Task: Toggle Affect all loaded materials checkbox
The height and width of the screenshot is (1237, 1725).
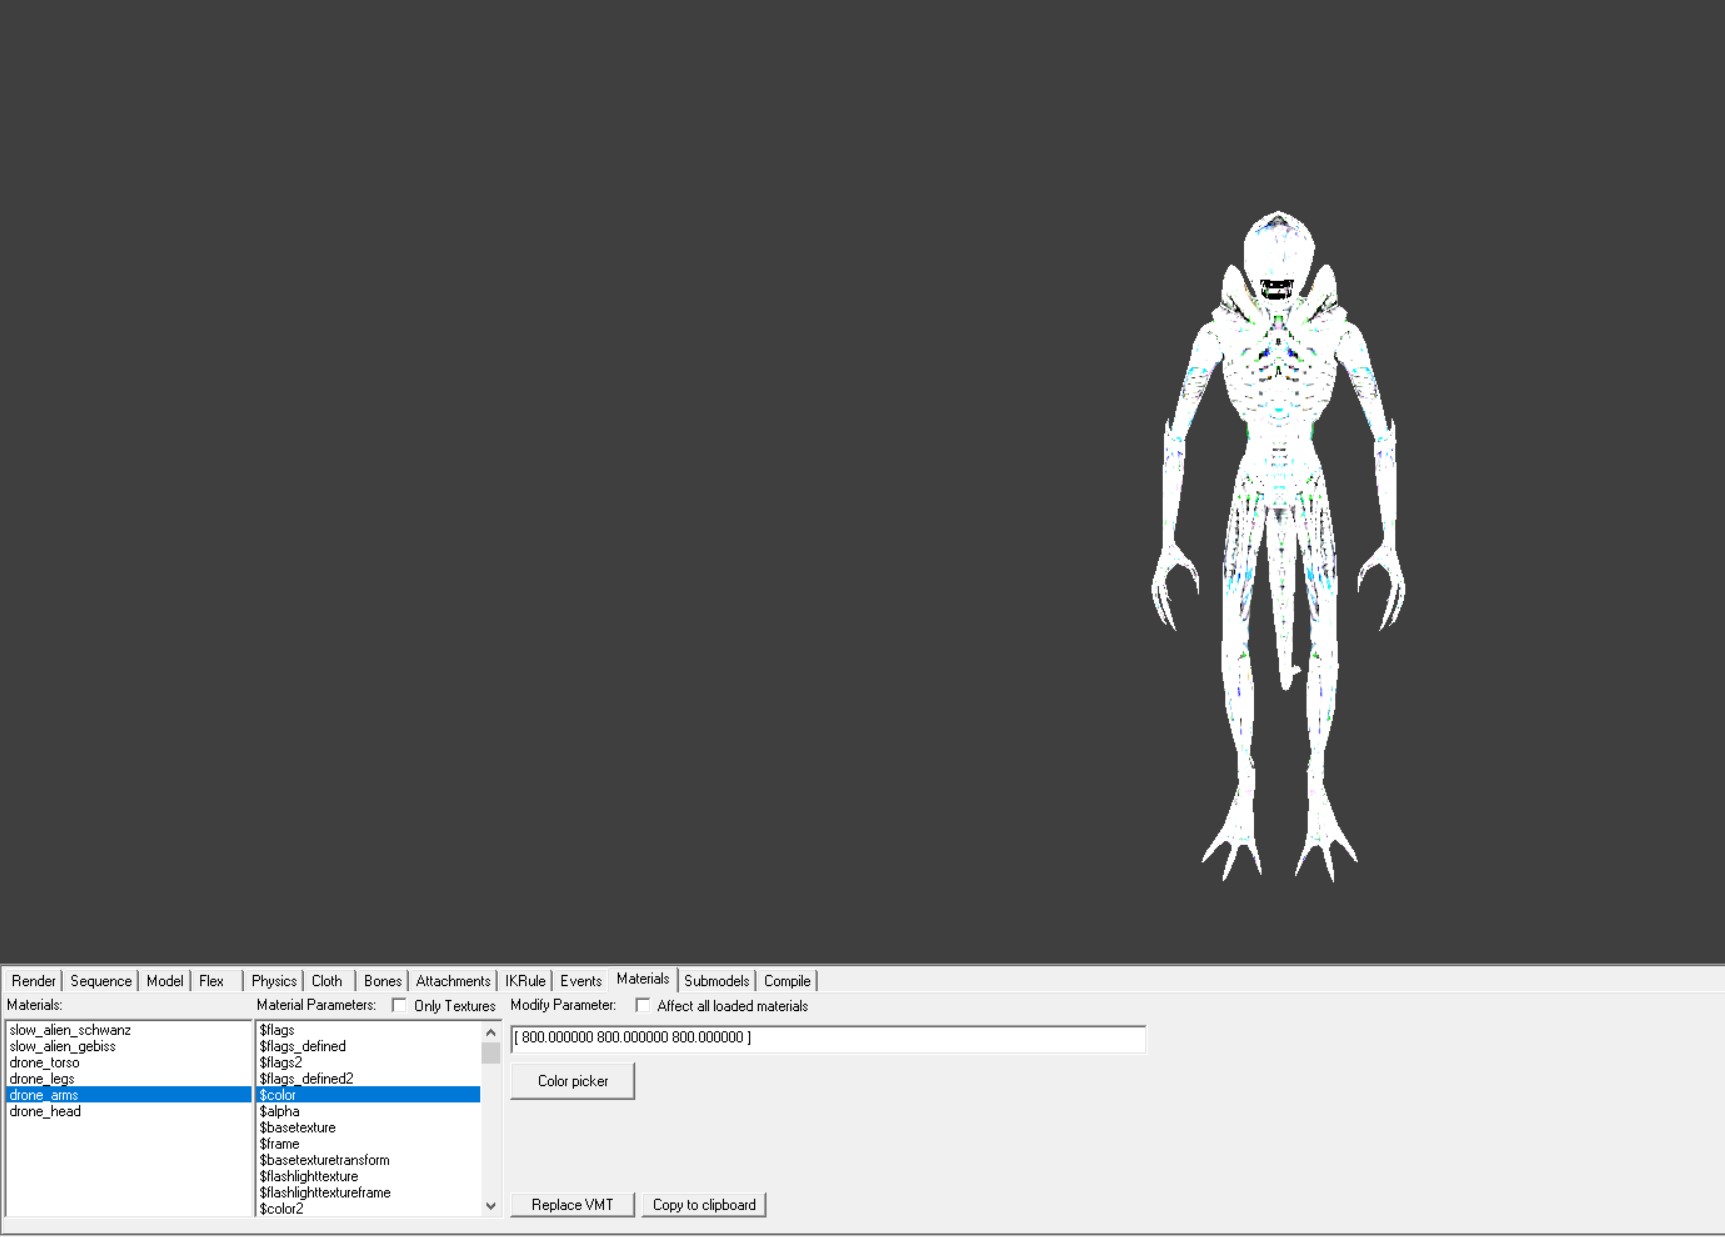Action: 643,1005
